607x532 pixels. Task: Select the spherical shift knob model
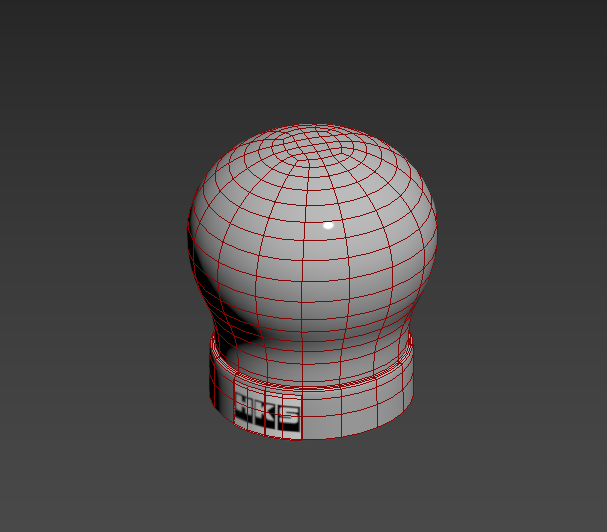312,281
